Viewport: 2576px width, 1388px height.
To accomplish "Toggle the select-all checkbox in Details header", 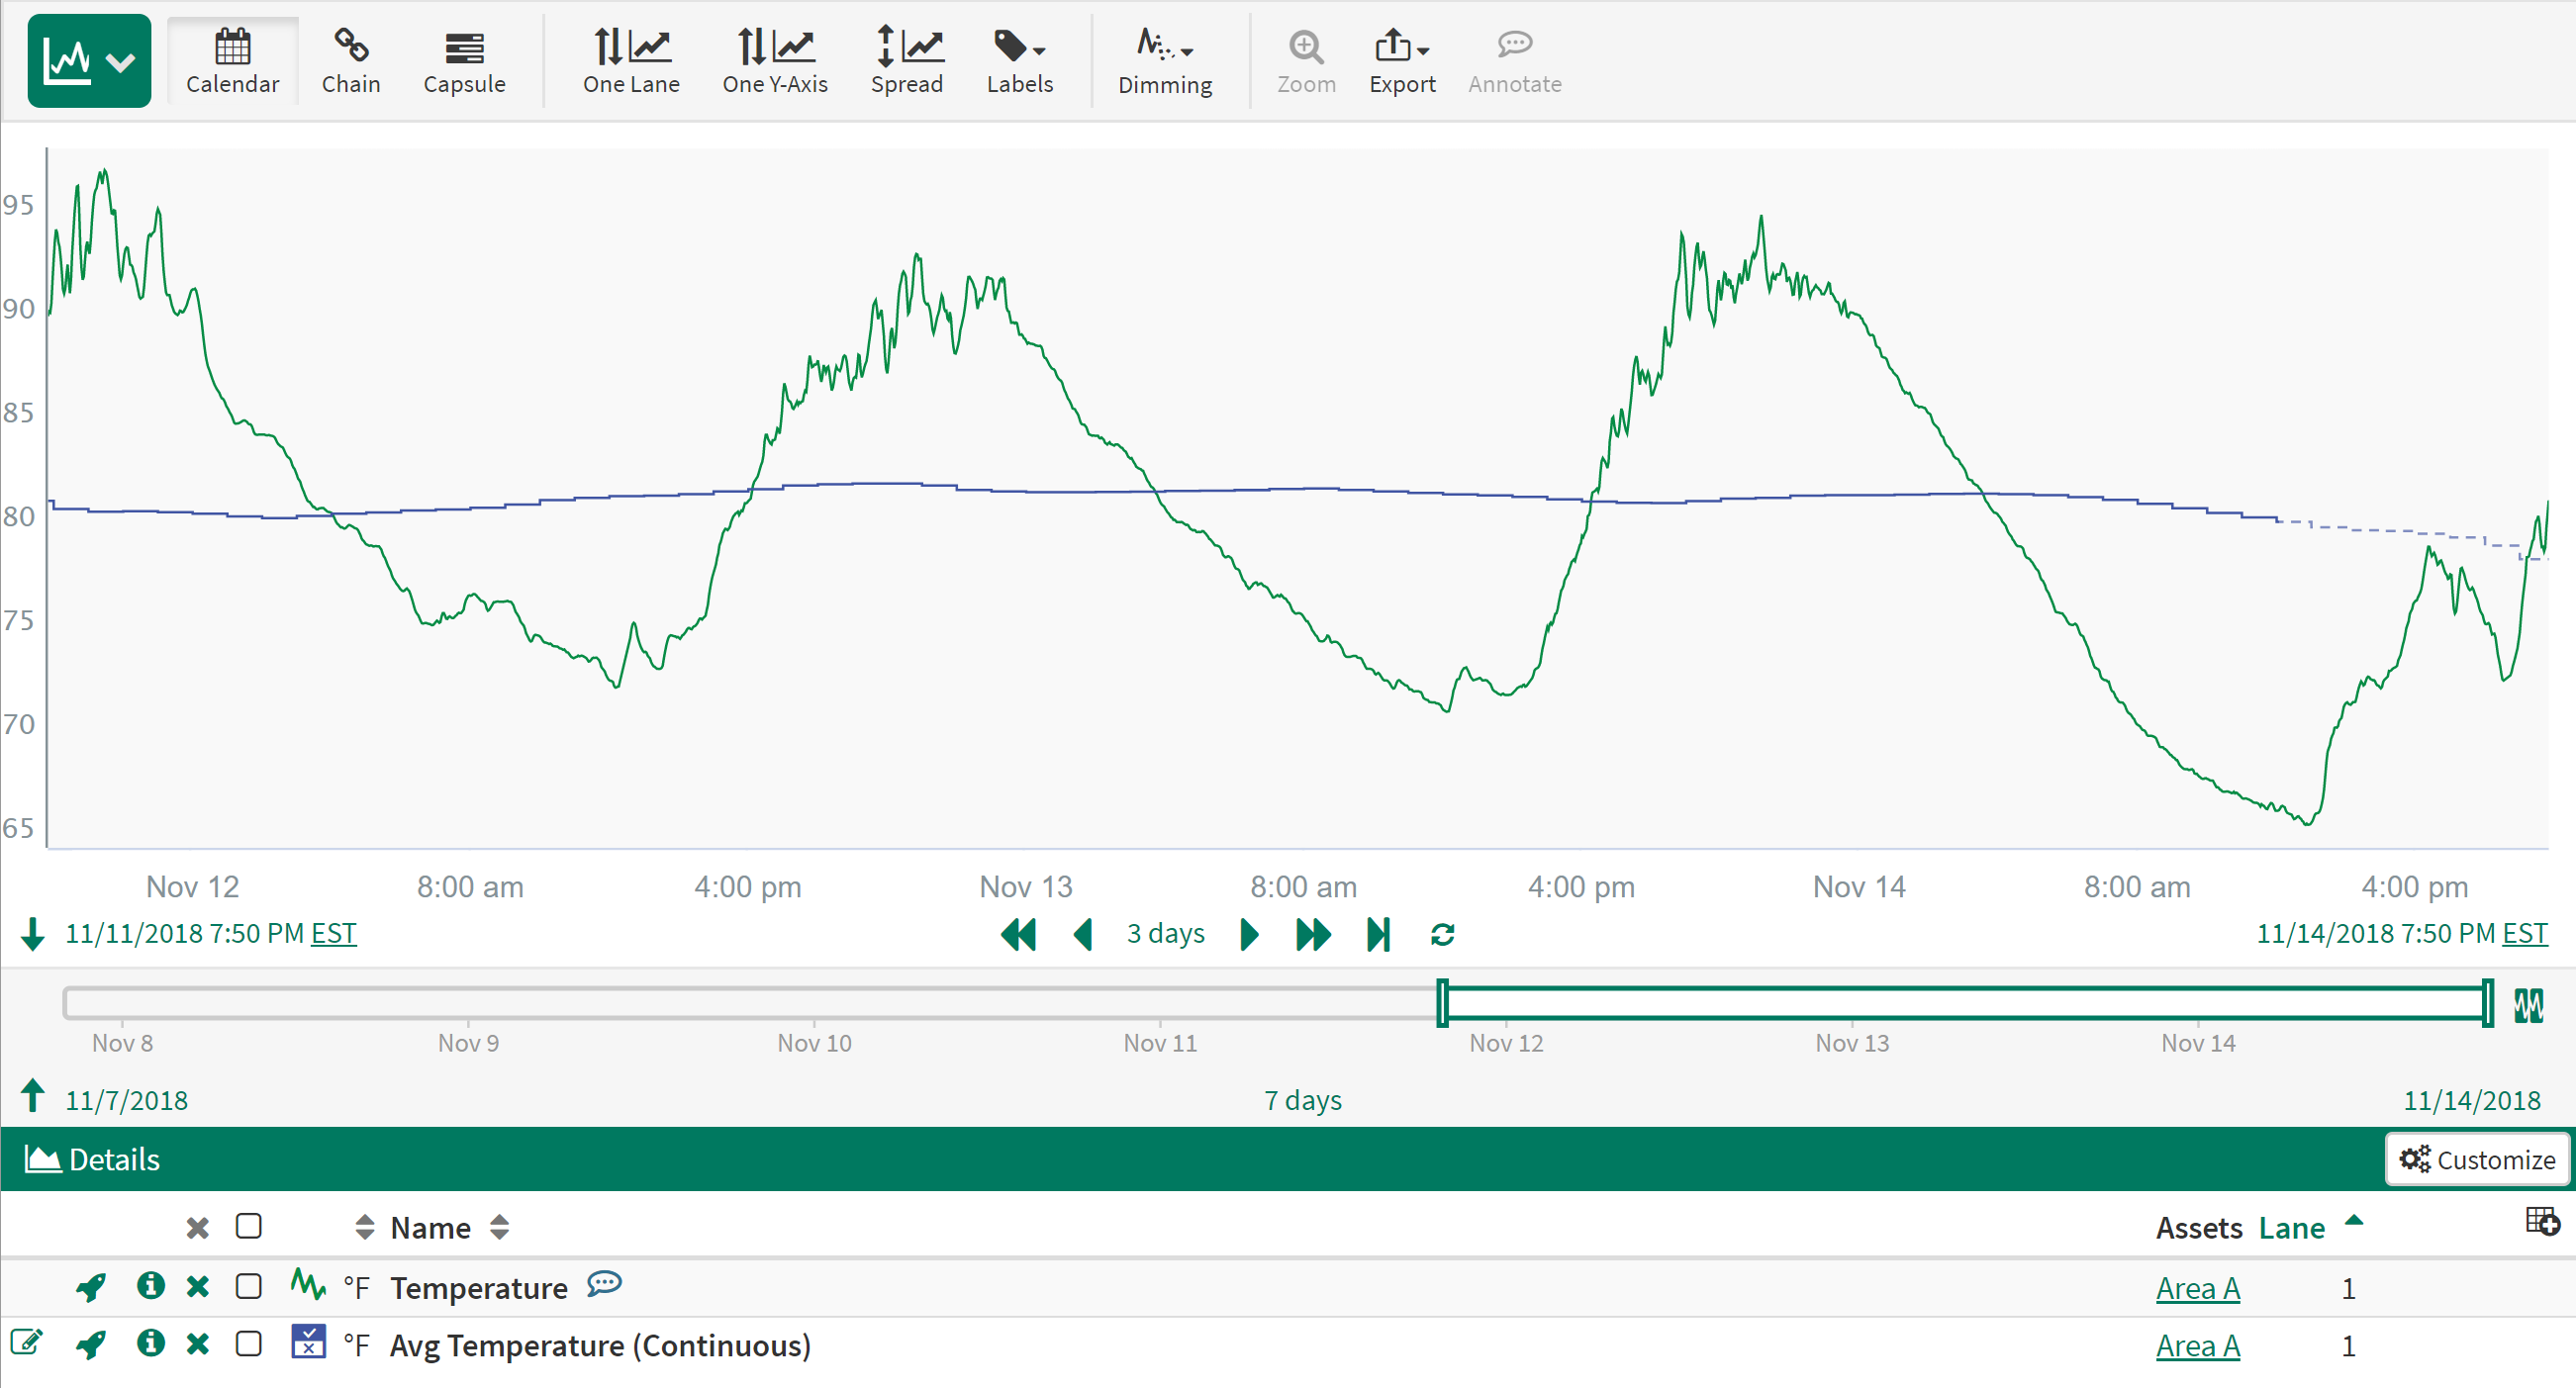I will 248,1226.
